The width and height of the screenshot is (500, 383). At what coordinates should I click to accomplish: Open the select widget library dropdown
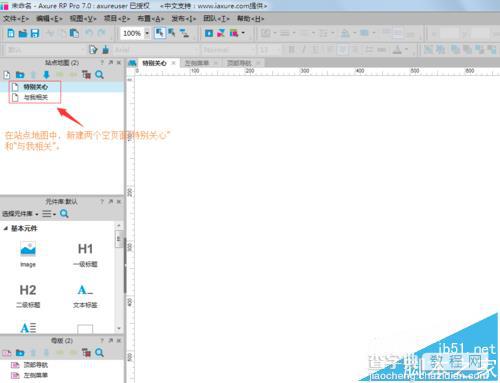[20, 214]
